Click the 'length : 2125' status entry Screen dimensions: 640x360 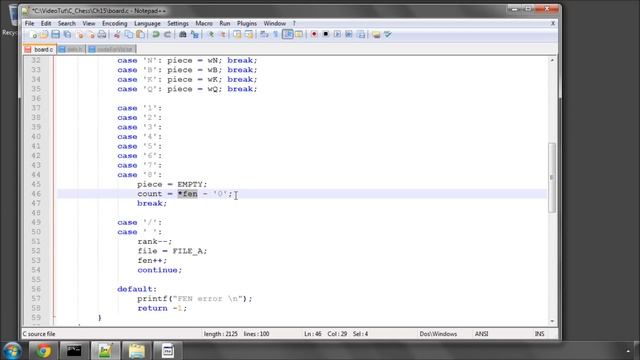point(220,333)
